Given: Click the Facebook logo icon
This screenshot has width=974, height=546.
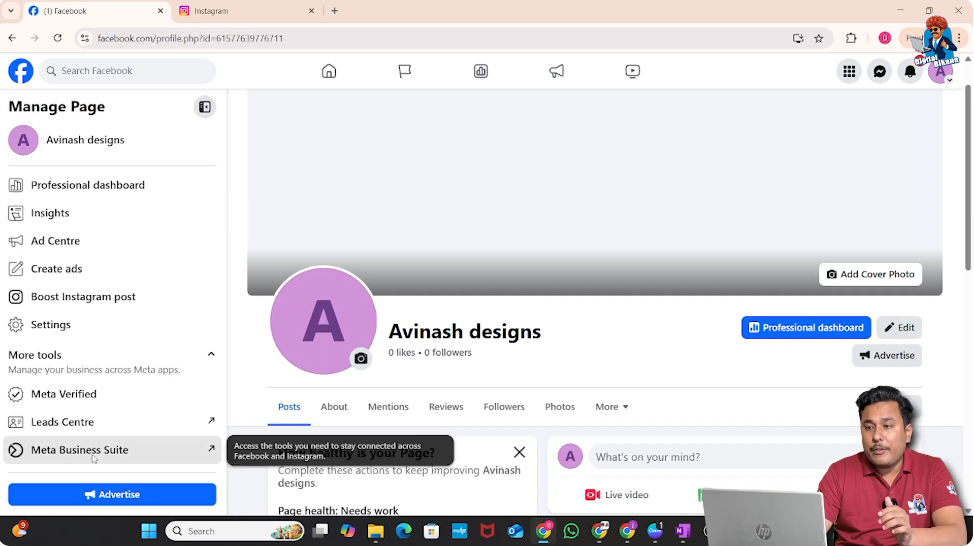Looking at the screenshot, I should [x=20, y=71].
